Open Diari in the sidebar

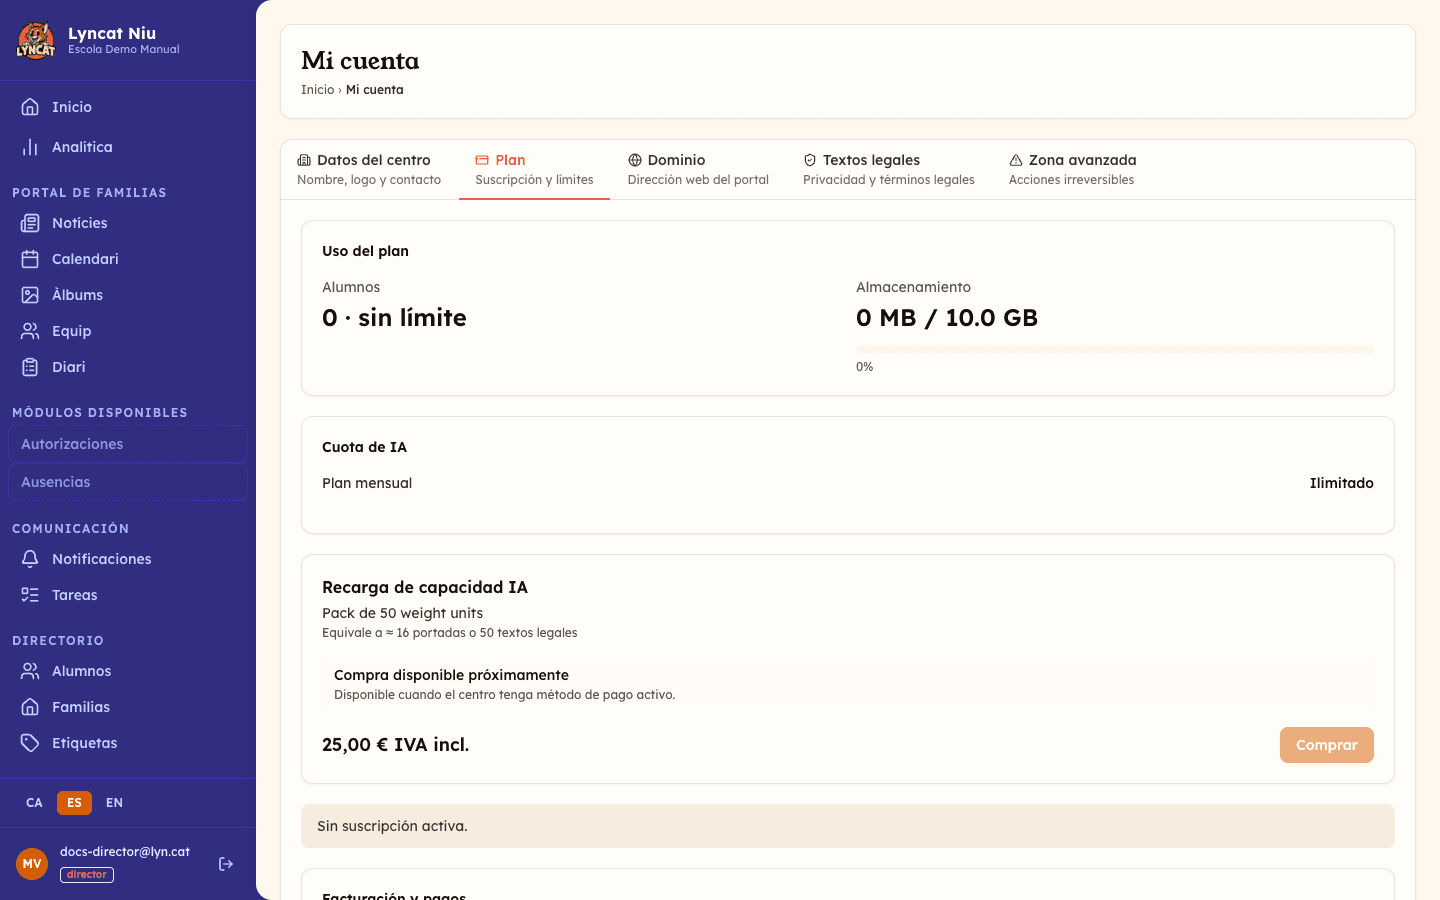[x=128, y=367]
